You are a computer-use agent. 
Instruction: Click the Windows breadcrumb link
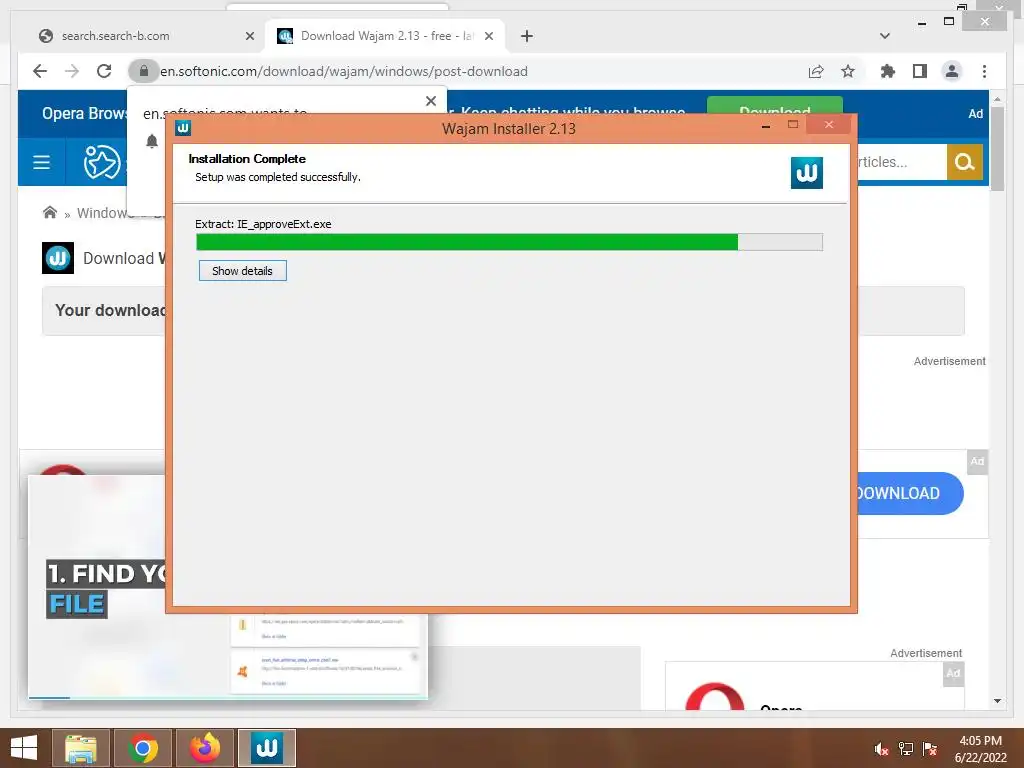coord(102,213)
